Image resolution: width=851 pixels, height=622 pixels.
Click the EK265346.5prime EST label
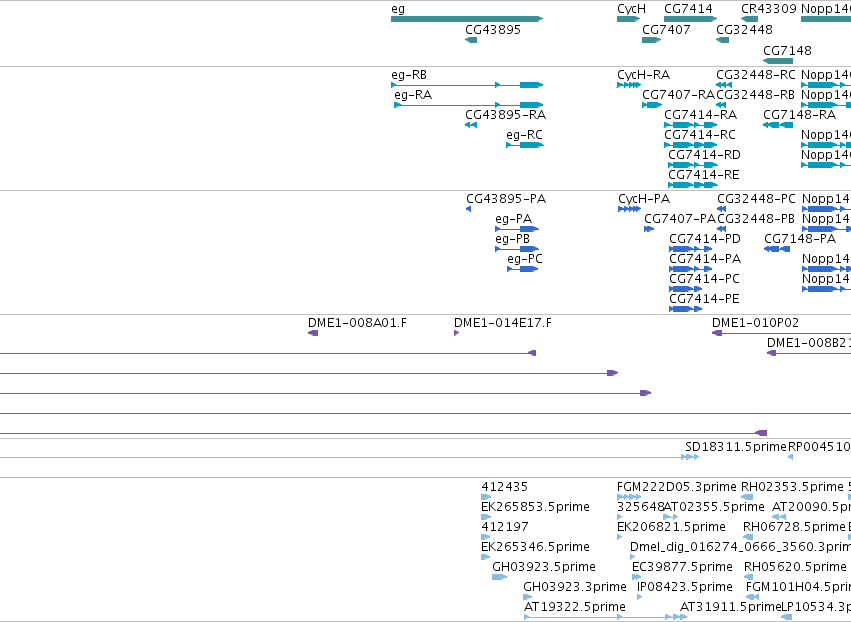pyautogui.click(x=535, y=547)
